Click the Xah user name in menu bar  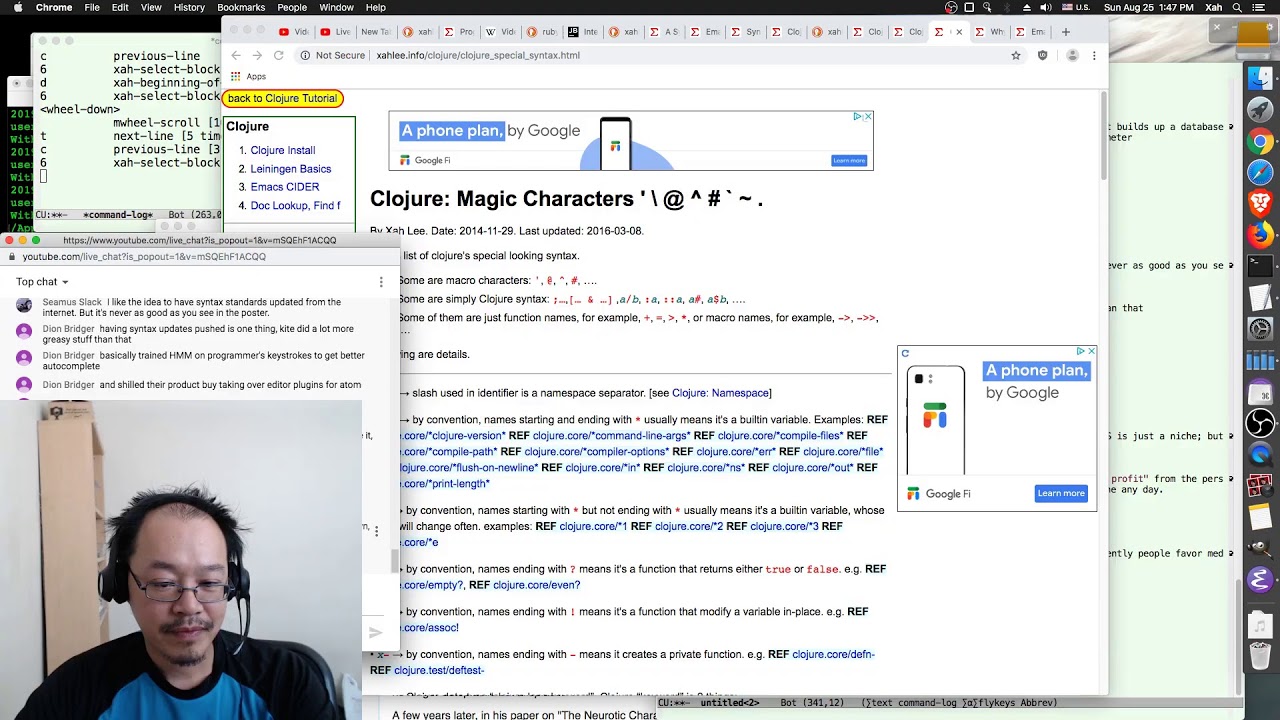[x=1214, y=7]
